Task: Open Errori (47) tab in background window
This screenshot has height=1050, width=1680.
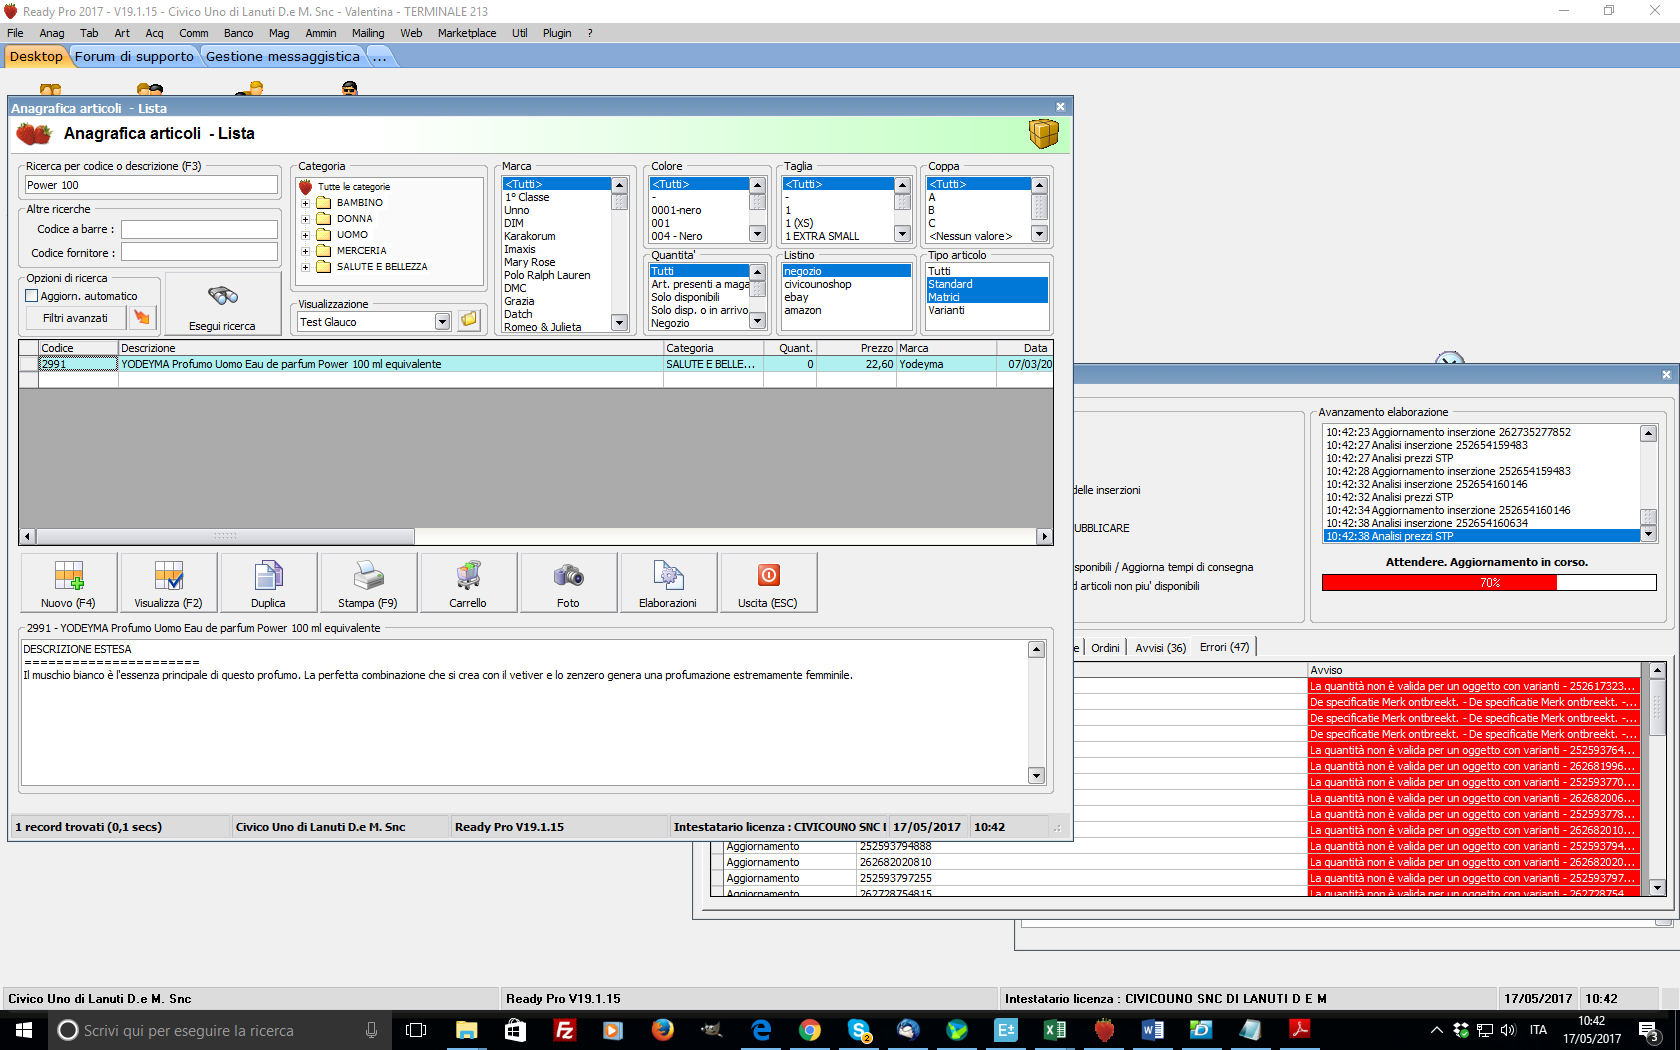Action: (x=1224, y=647)
